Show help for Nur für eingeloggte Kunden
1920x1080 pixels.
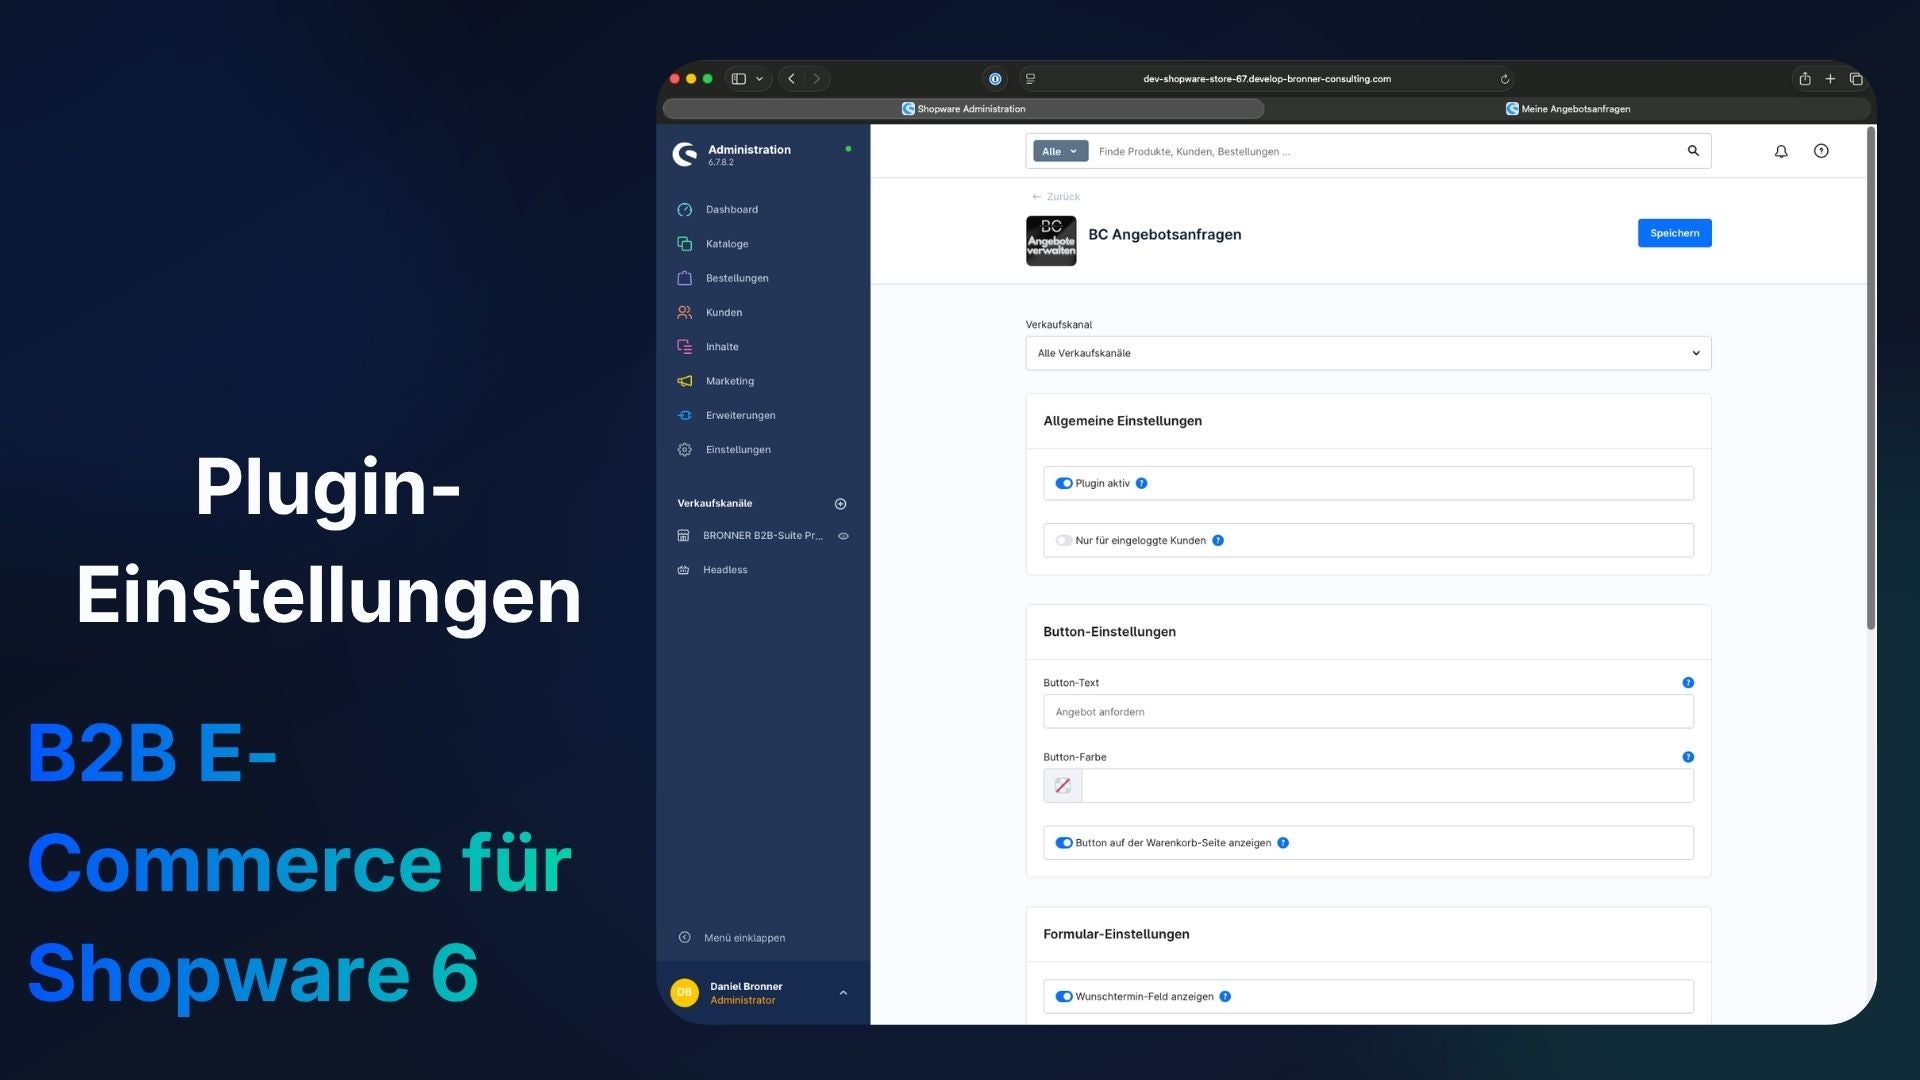[1218, 541]
